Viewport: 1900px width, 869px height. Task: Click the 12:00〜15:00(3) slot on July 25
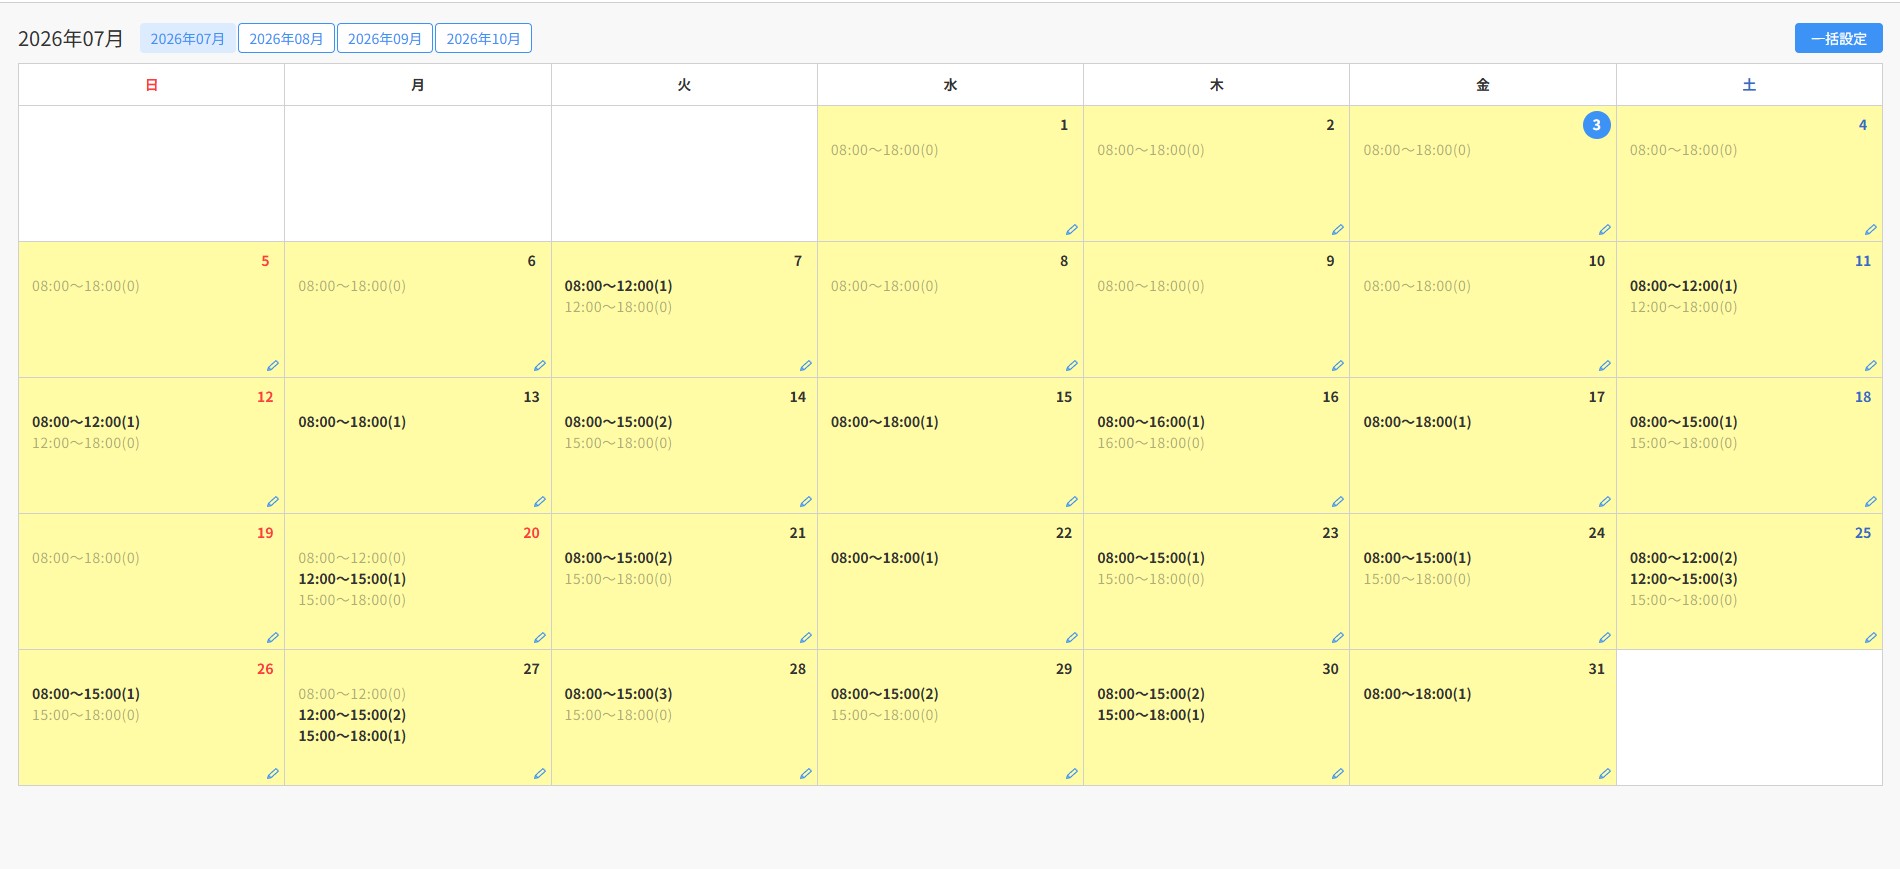click(x=1683, y=579)
